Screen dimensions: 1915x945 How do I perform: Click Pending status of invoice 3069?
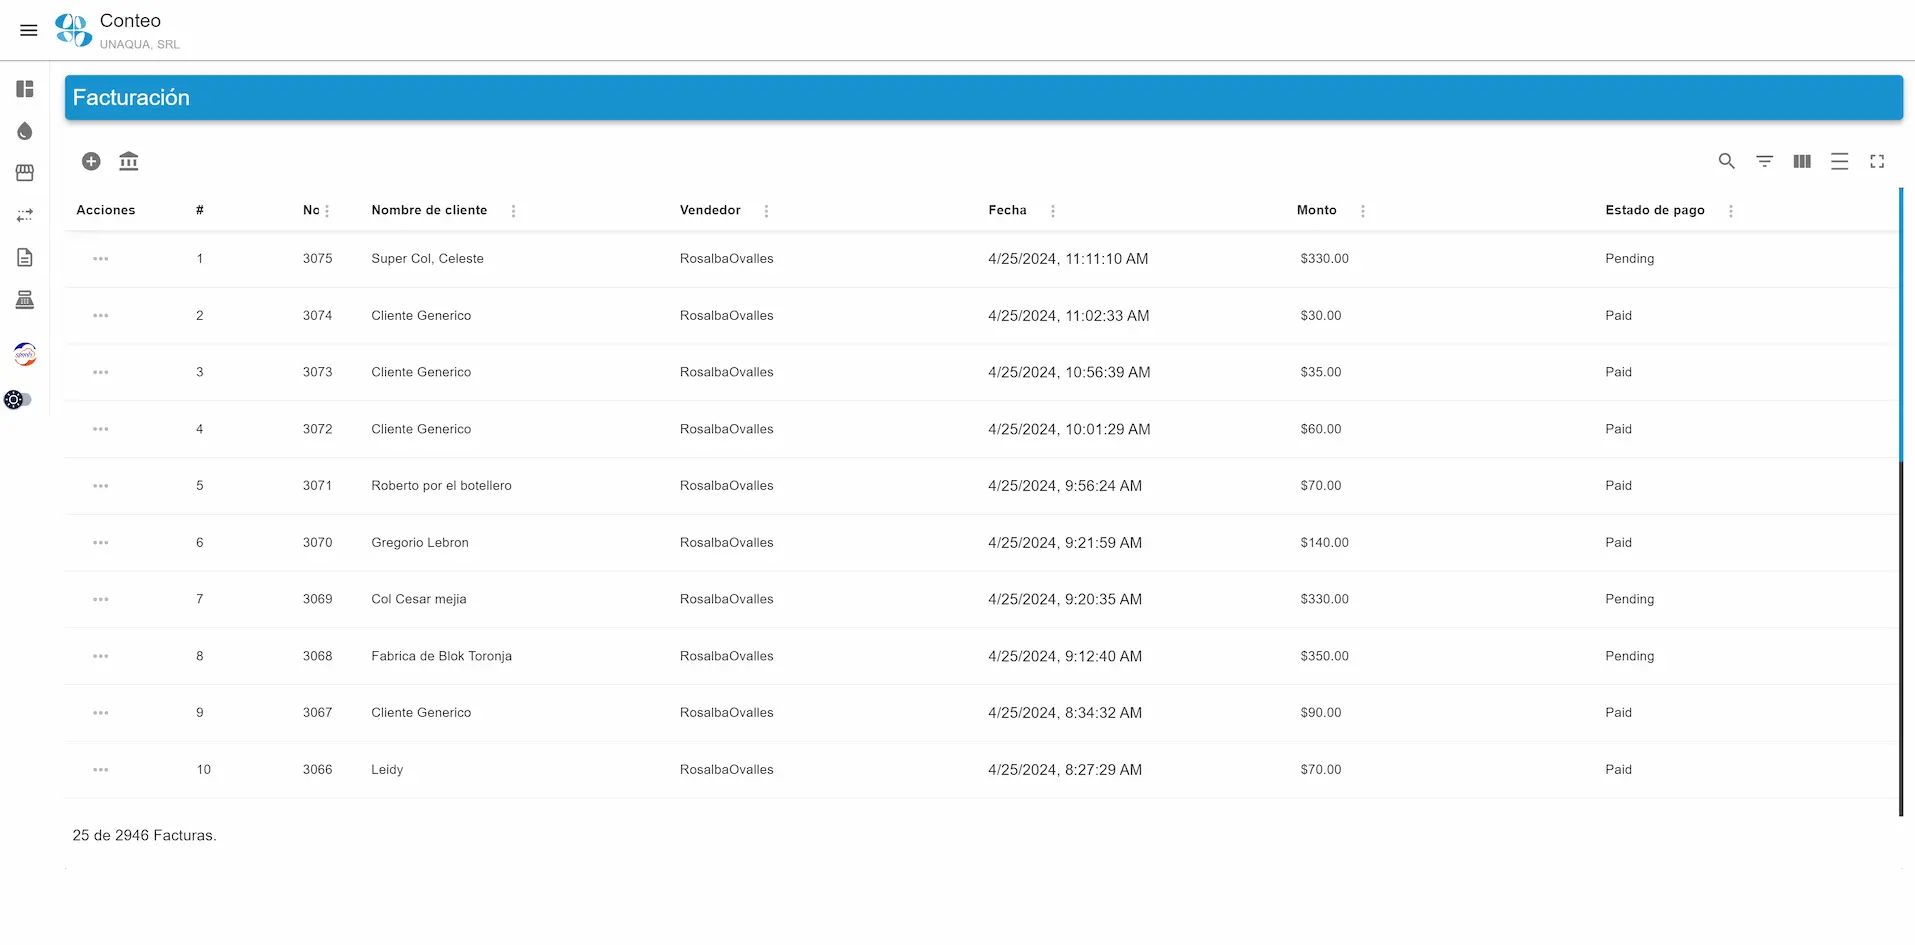pyautogui.click(x=1629, y=599)
